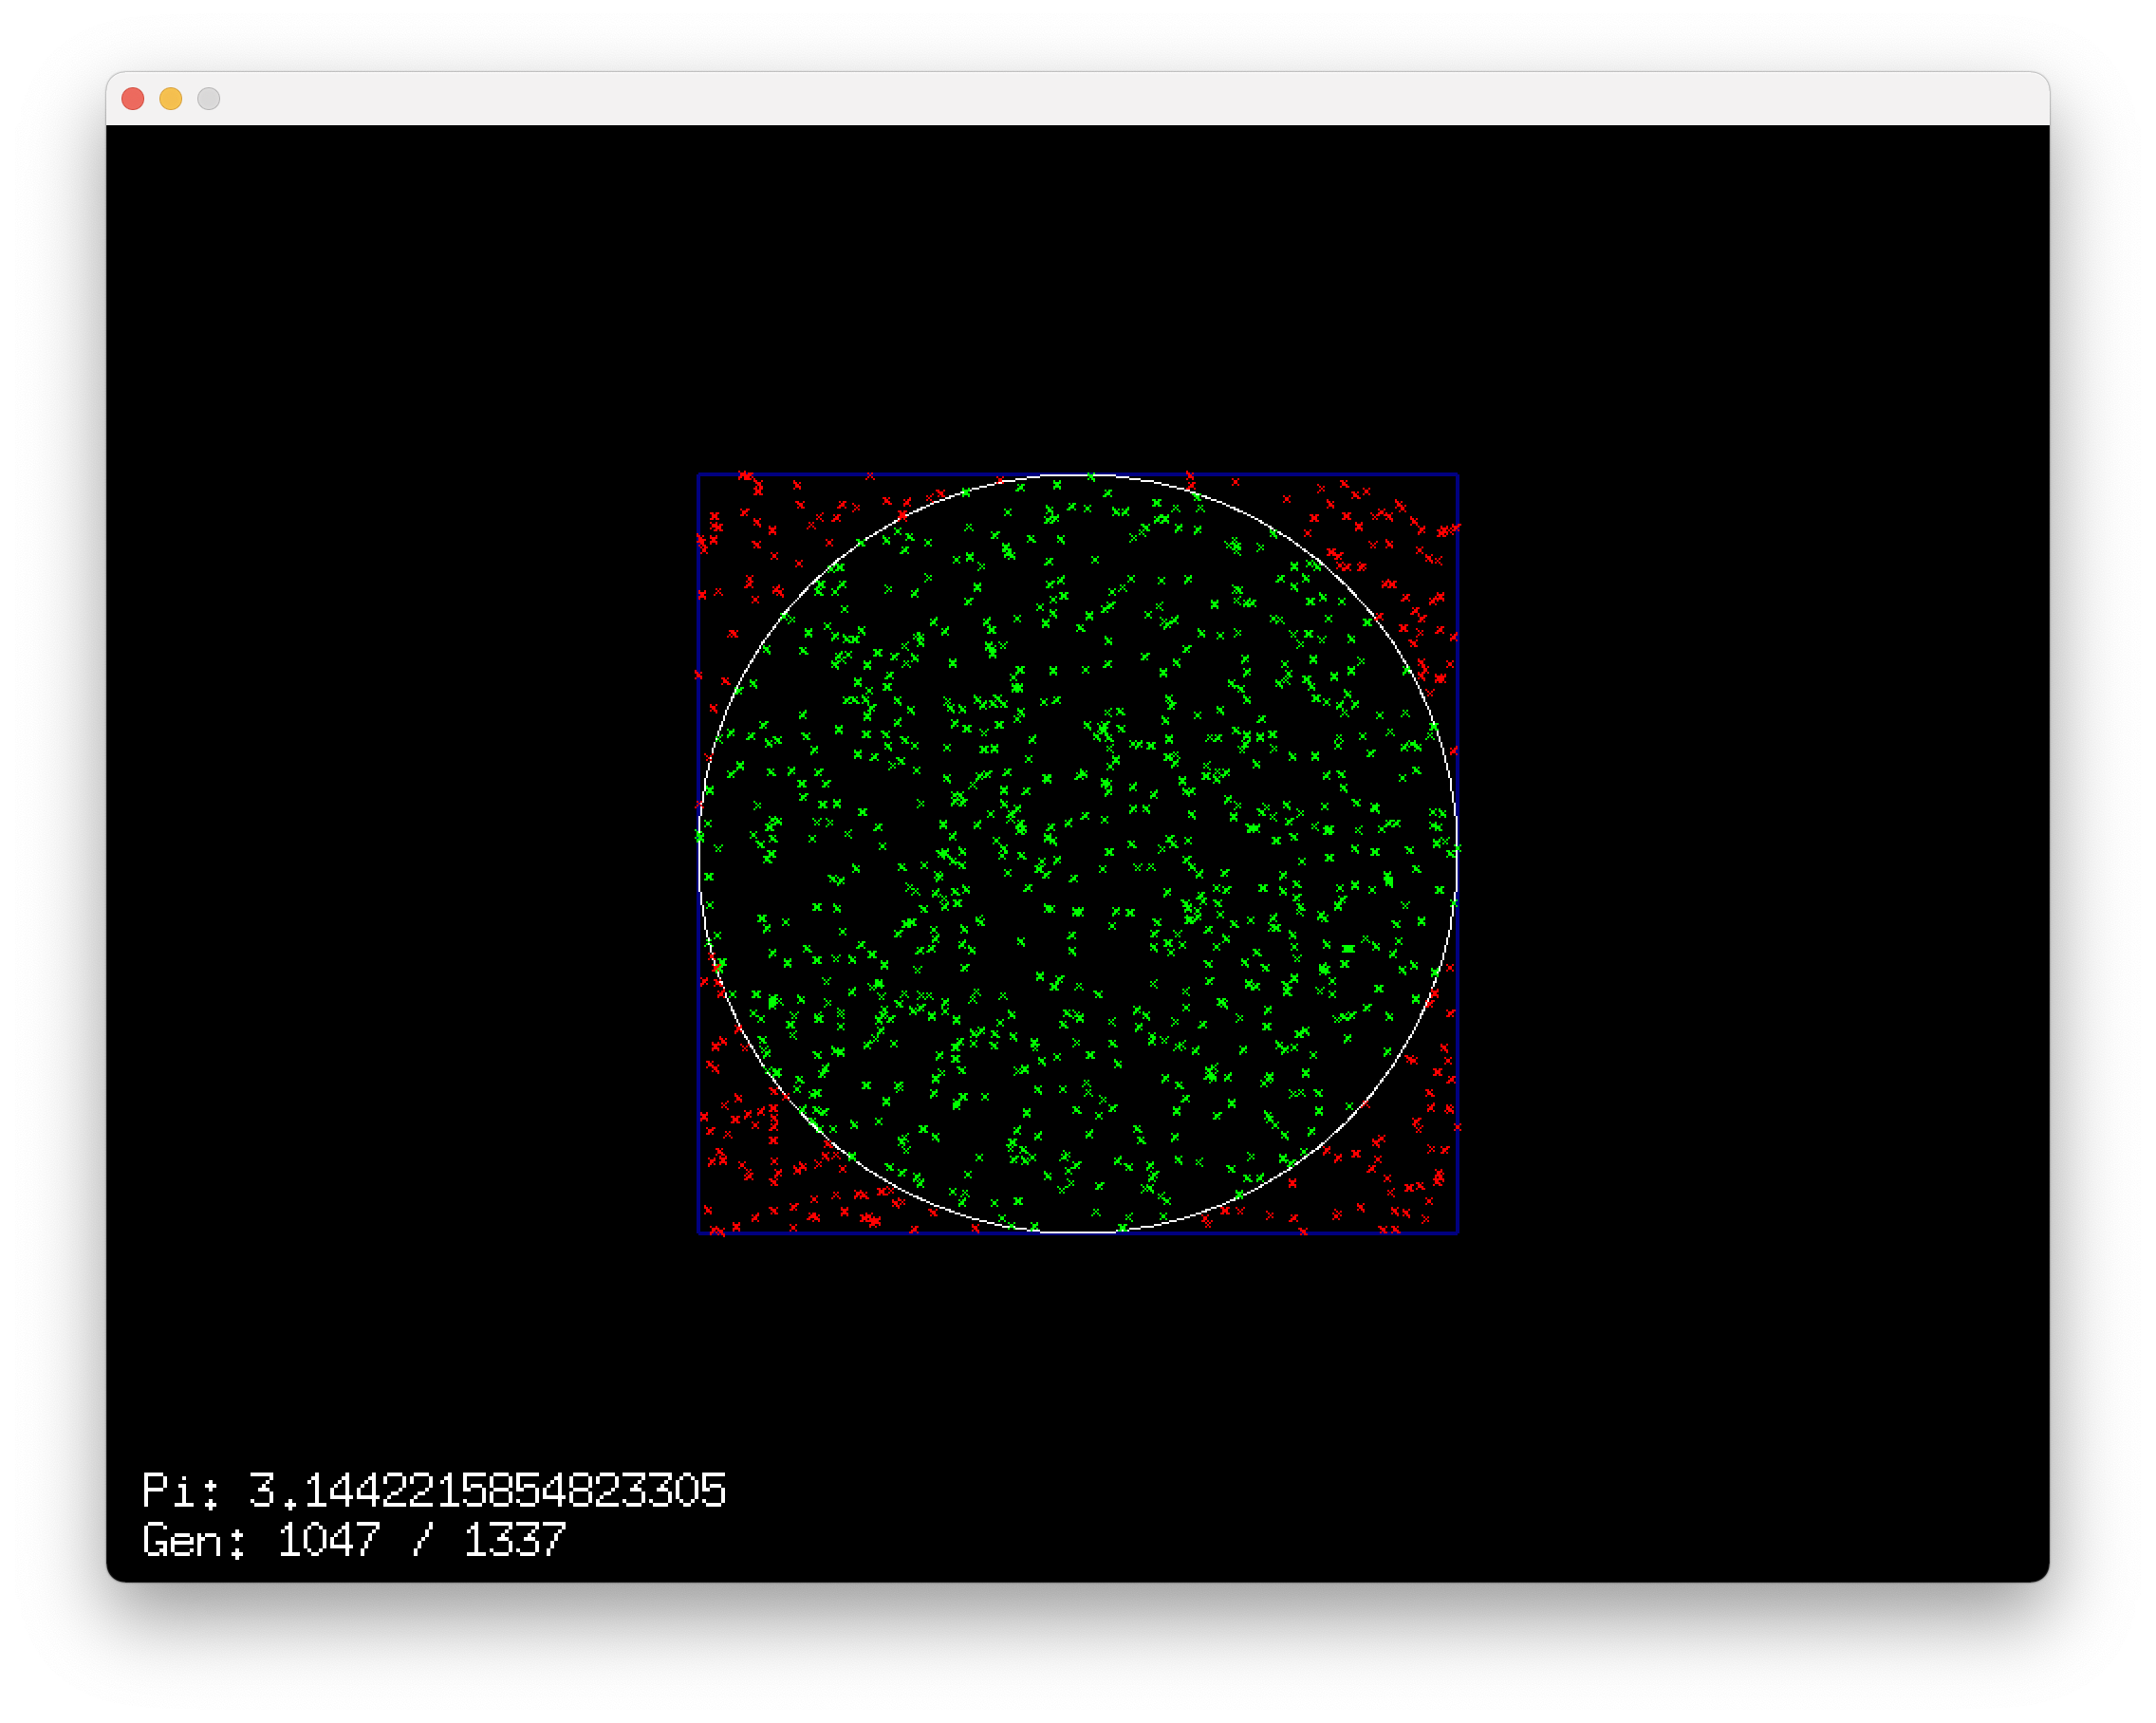Click top-left corner of blue square
This screenshot has height=1723, width=2156.
(698, 474)
